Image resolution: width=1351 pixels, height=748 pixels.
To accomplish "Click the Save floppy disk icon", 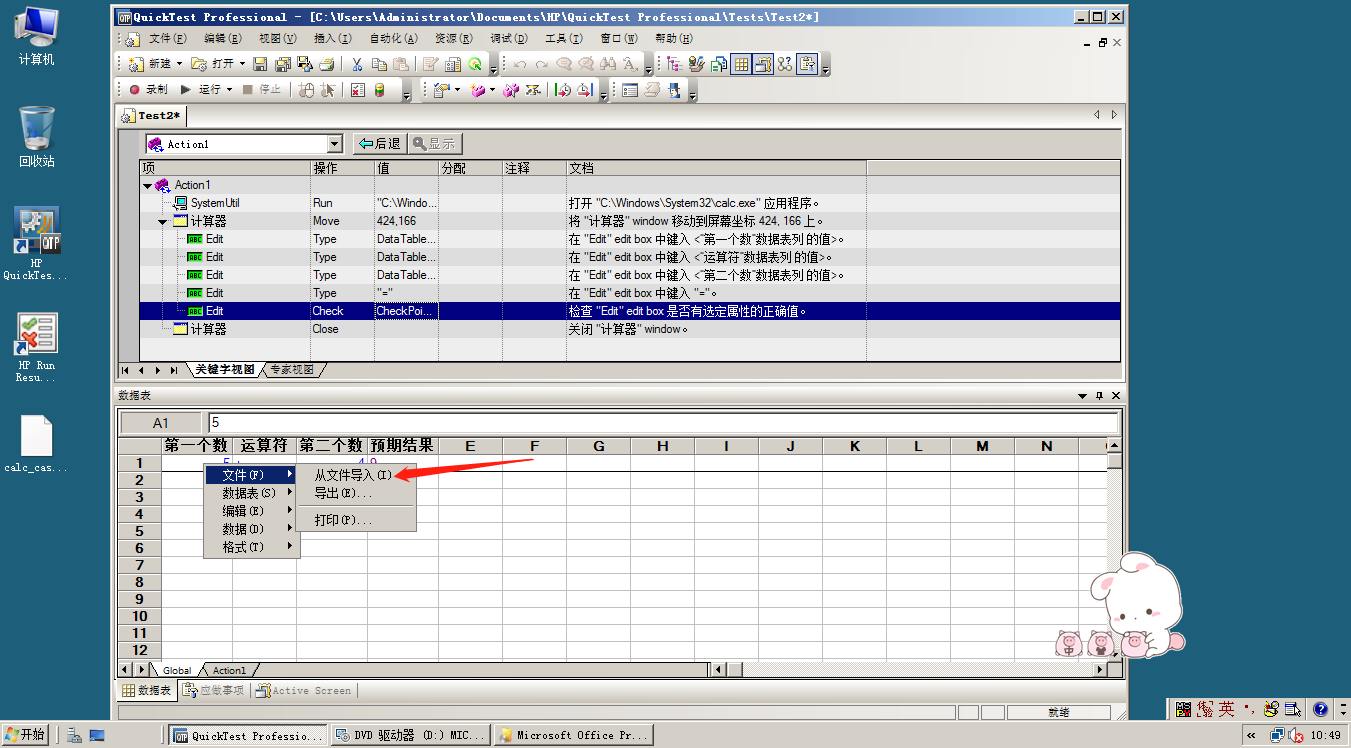I will 260,64.
